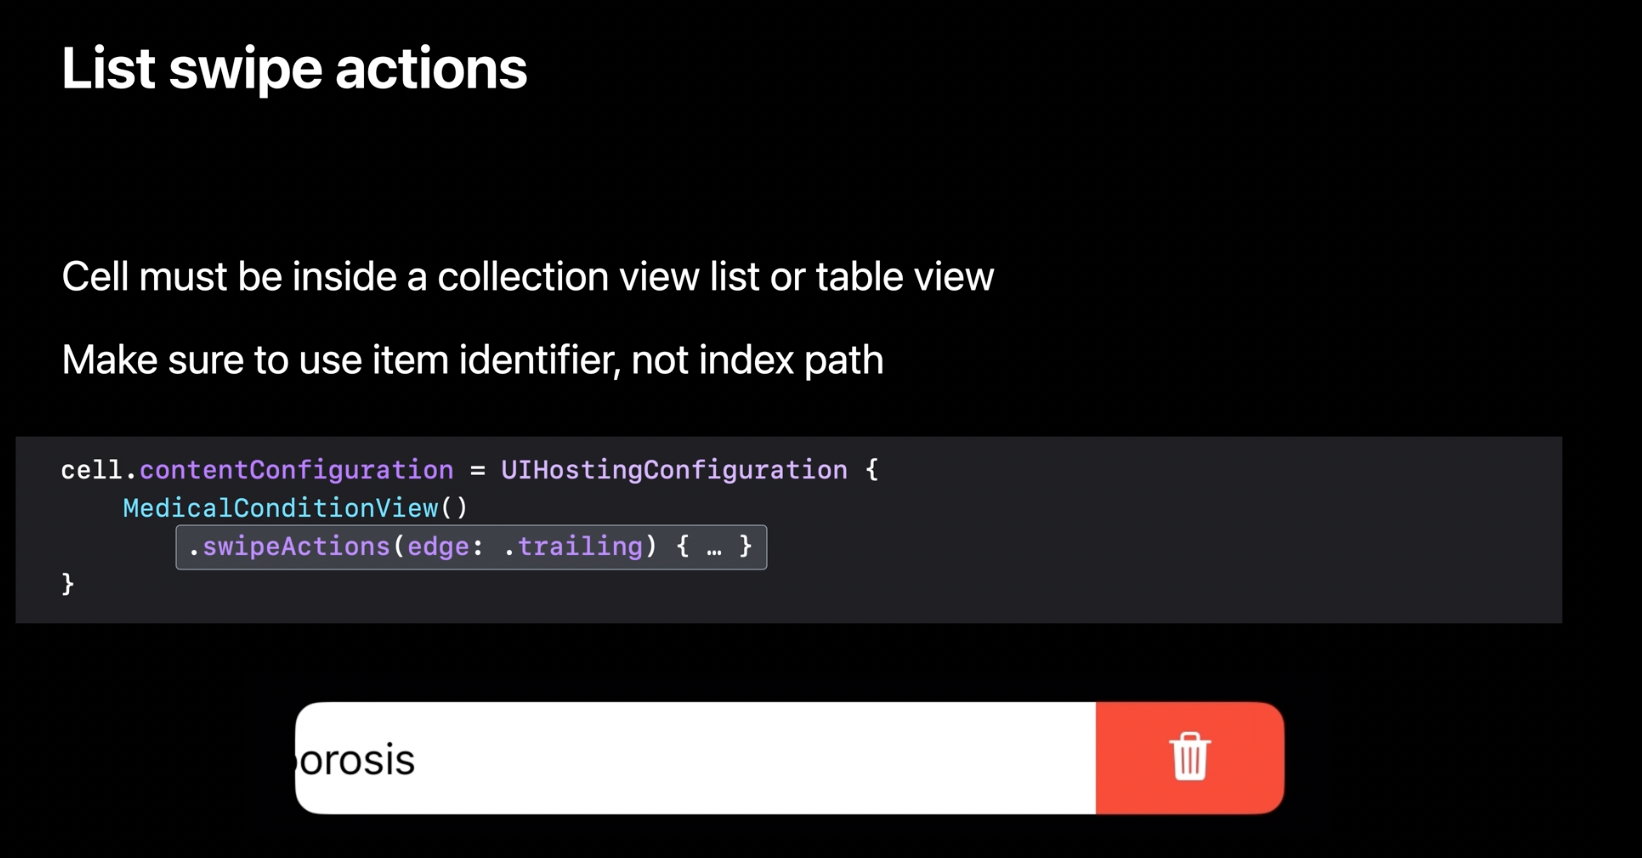Click the white list cell showing 'orosis'
The image size is (1642, 858).
tap(695, 758)
